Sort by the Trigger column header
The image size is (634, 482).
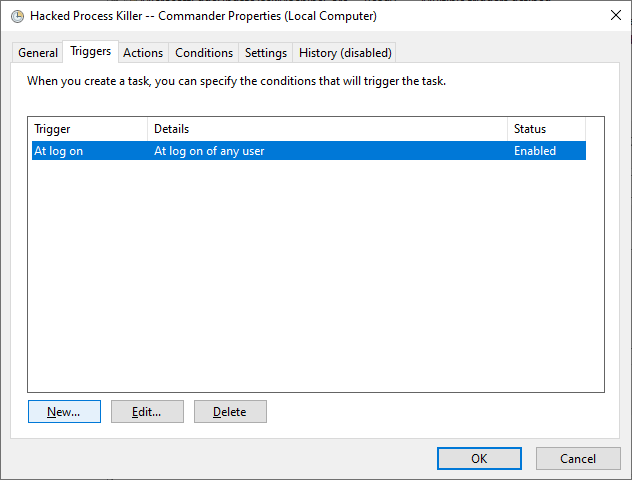(87, 129)
